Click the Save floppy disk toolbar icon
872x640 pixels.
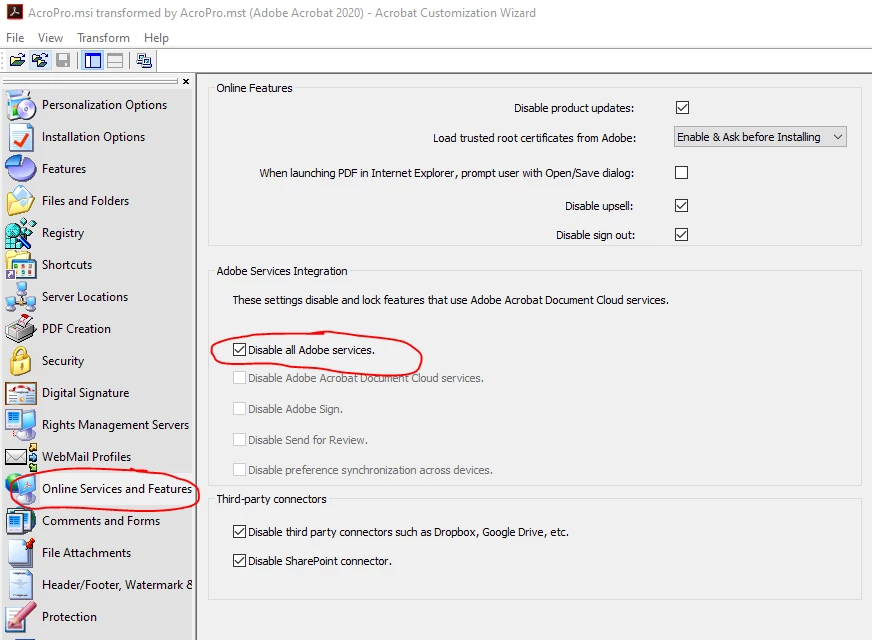(x=63, y=60)
